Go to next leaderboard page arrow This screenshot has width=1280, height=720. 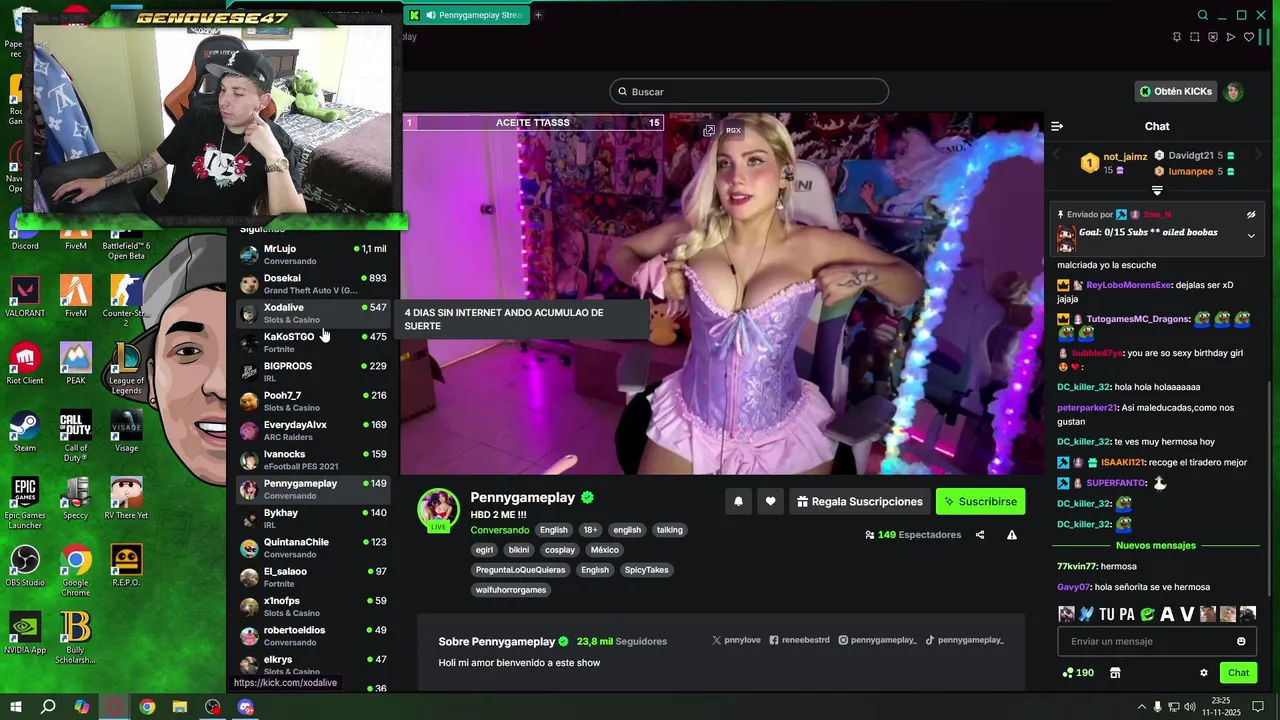1258,155
